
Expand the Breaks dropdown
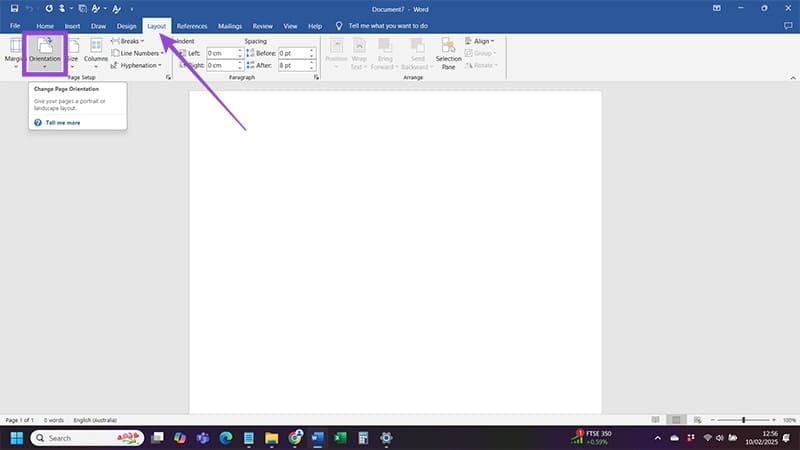tap(132, 41)
